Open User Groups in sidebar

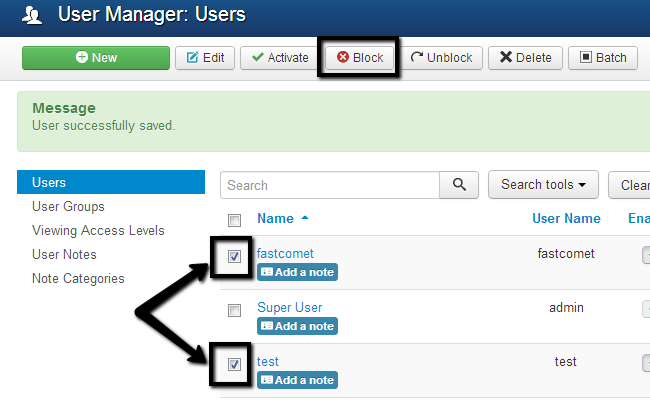tap(68, 207)
